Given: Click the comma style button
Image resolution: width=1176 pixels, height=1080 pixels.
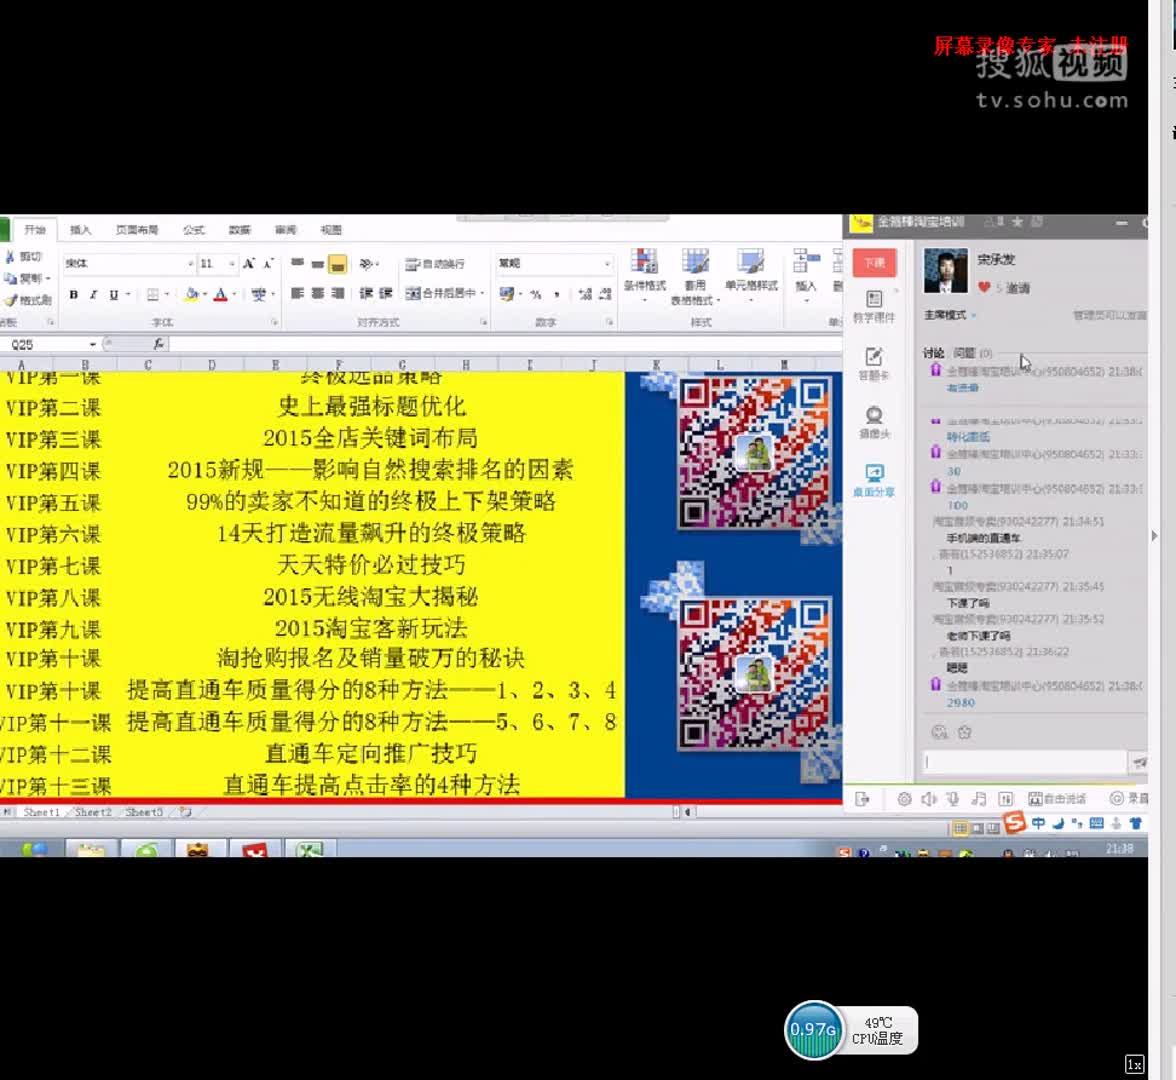Looking at the screenshot, I should (556, 294).
